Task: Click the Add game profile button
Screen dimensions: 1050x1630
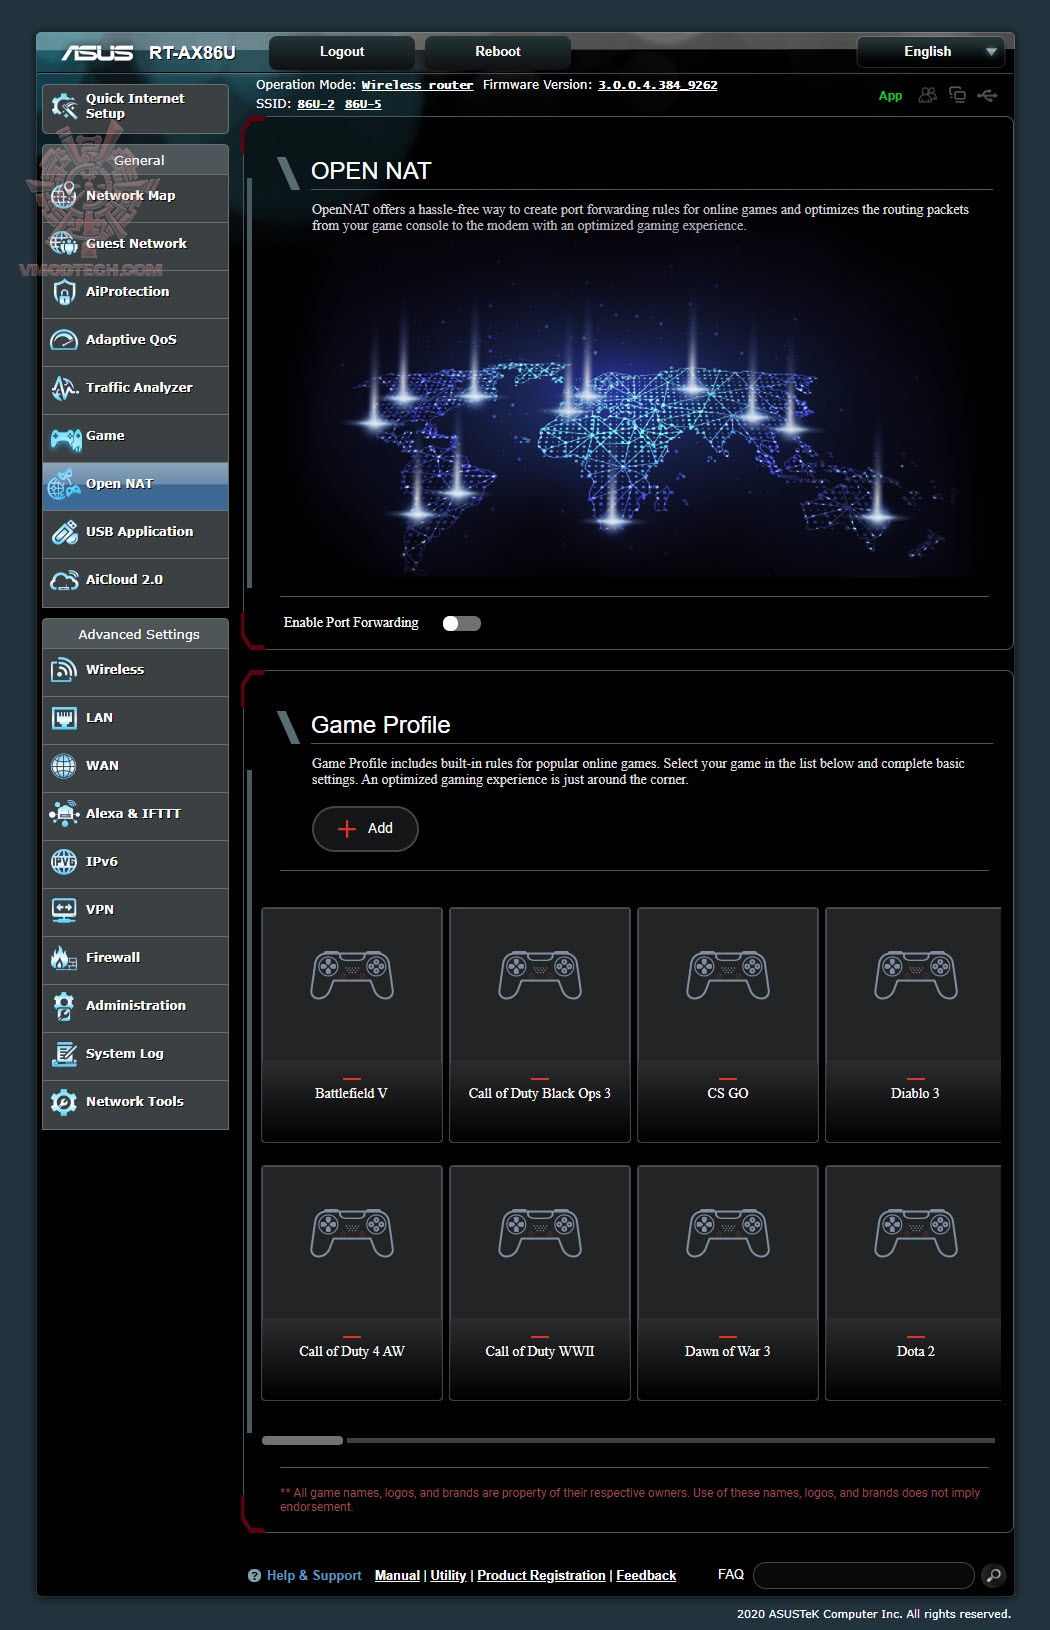Action: tap(365, 829)
